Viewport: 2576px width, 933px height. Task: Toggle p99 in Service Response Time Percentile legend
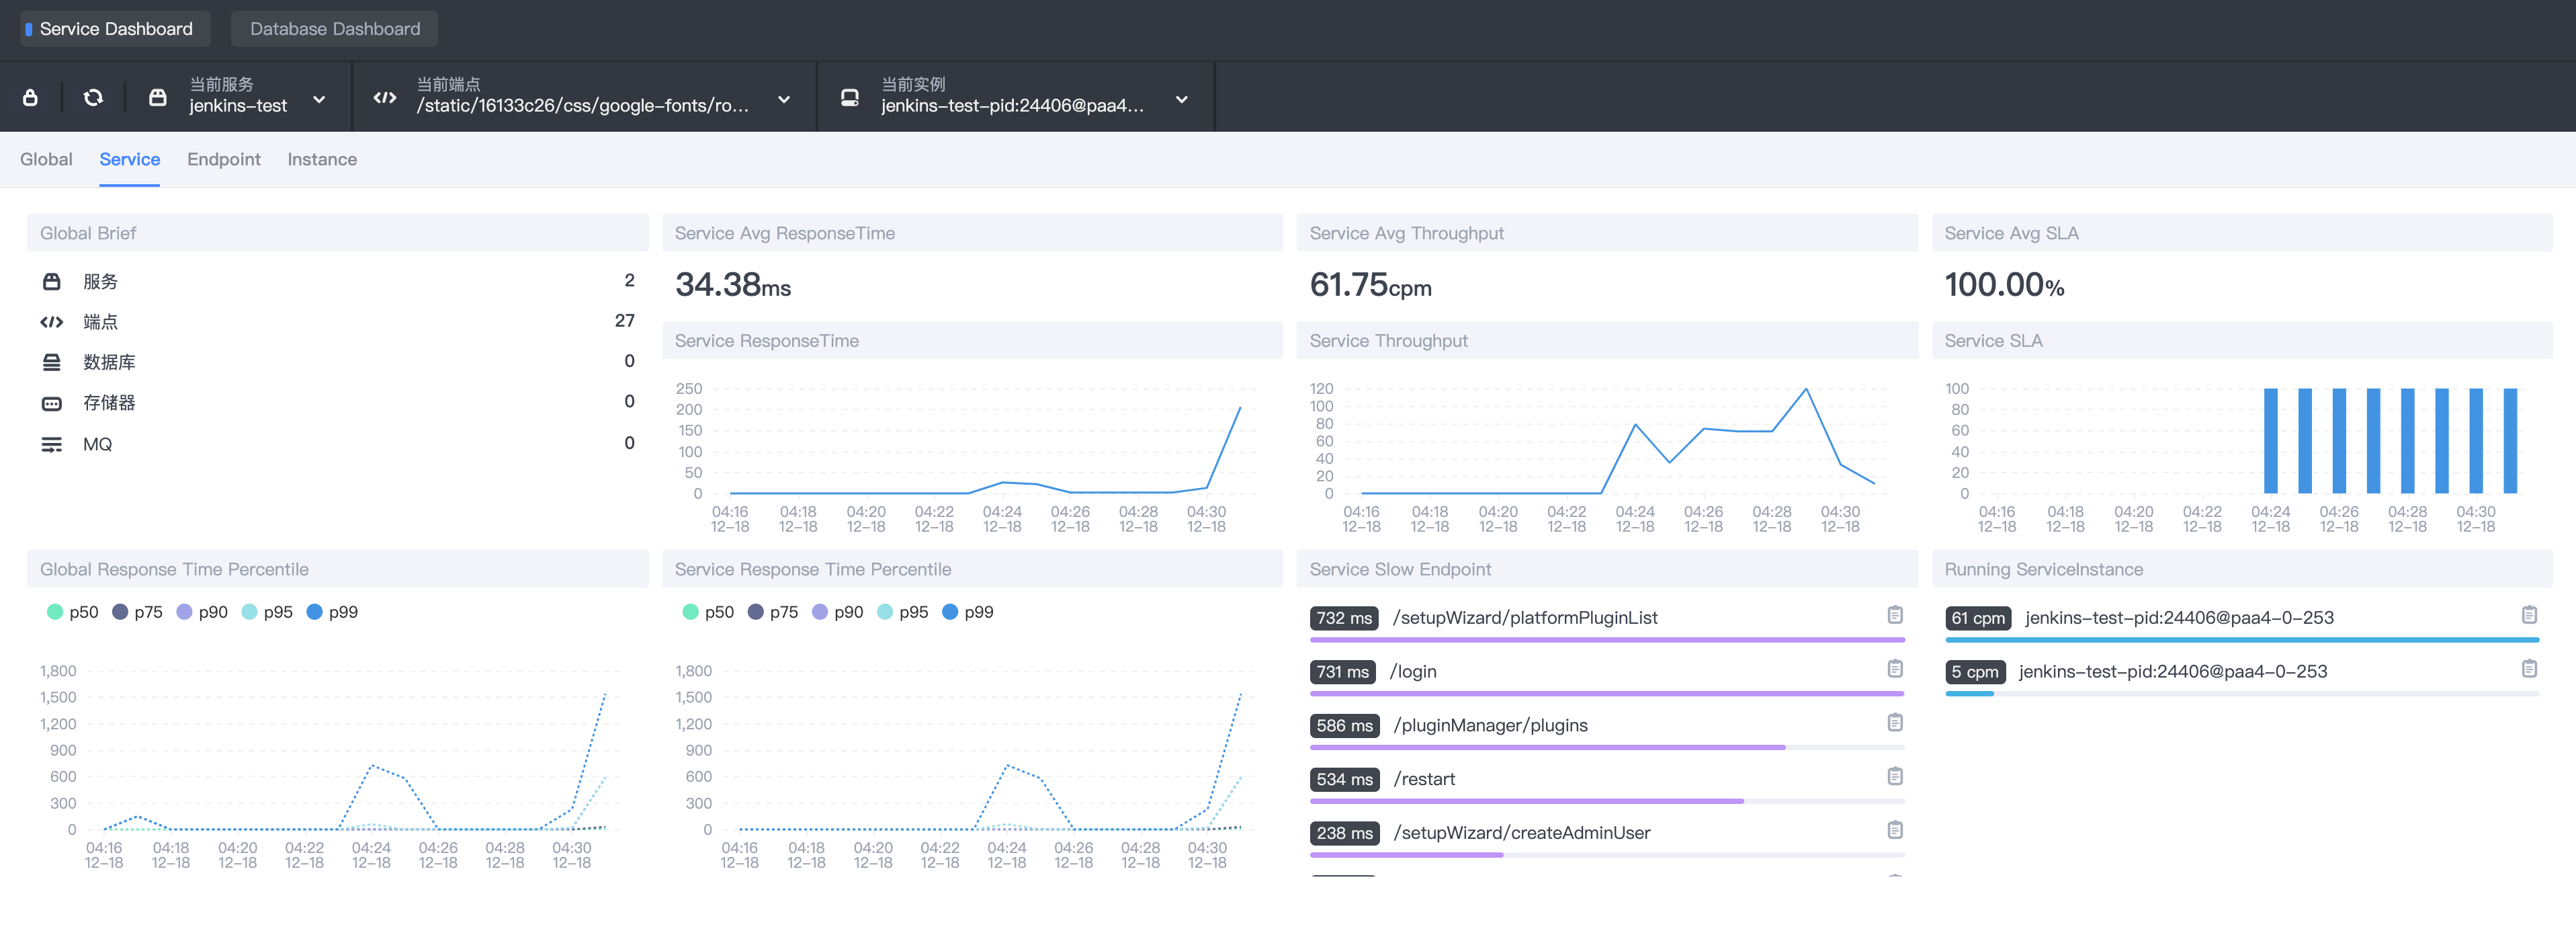click(968, 612)
